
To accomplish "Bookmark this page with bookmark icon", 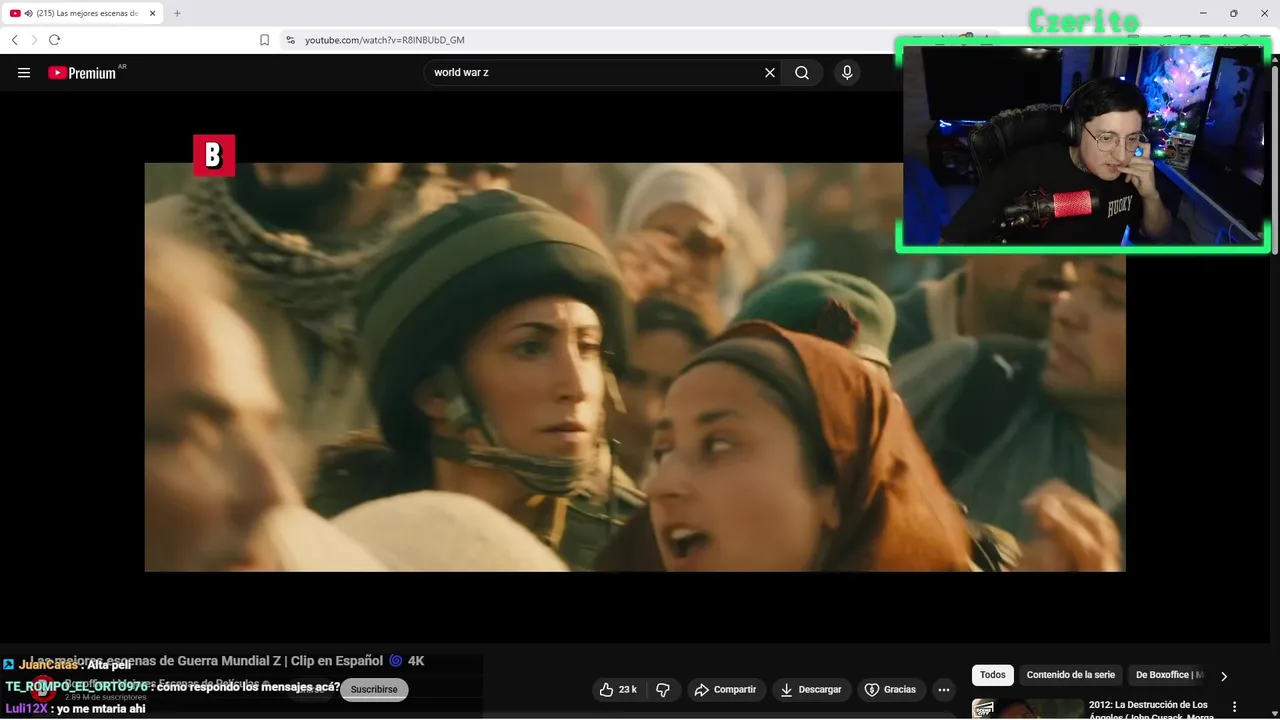I will pyautogui.click(x=264, y=40).
